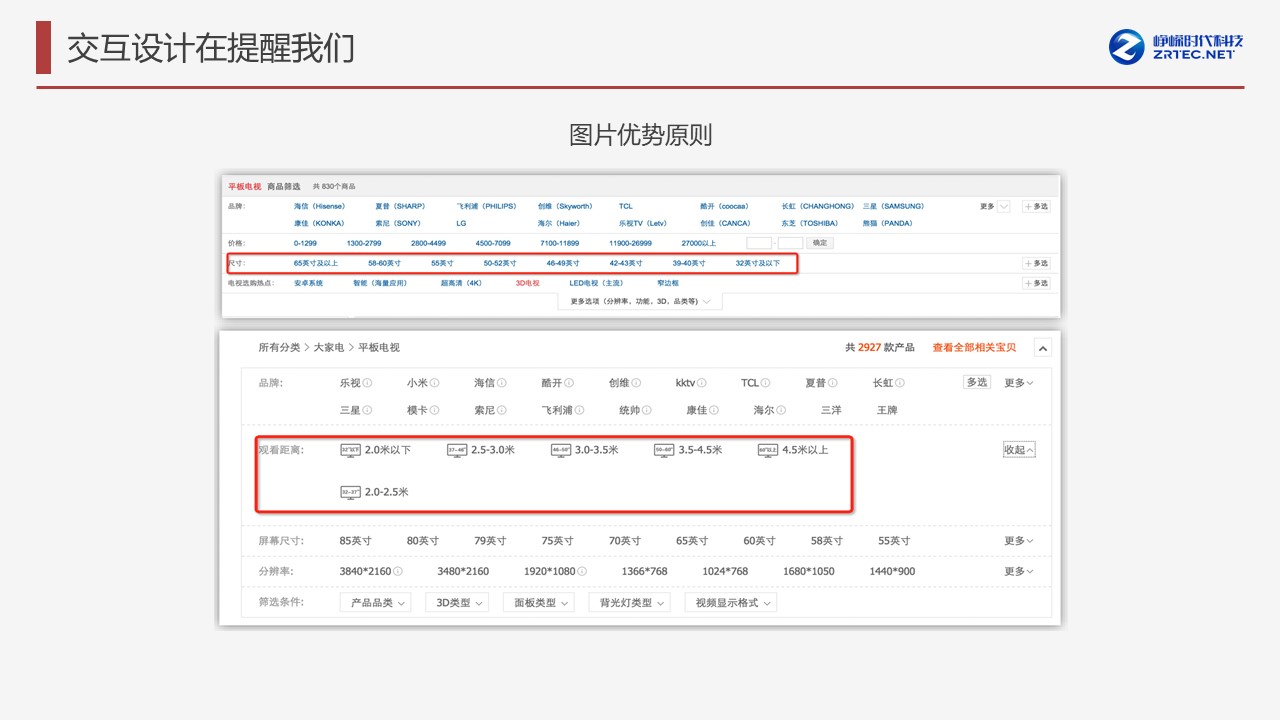
Task: Click the info icon next to 三星
Action: click(367, 410)
